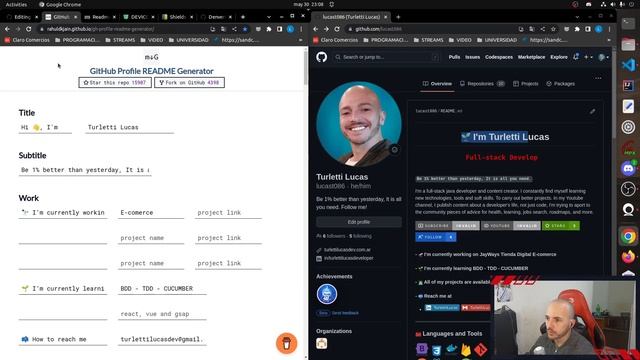Open the coffee donation floating button

click(x=287, y=343)
